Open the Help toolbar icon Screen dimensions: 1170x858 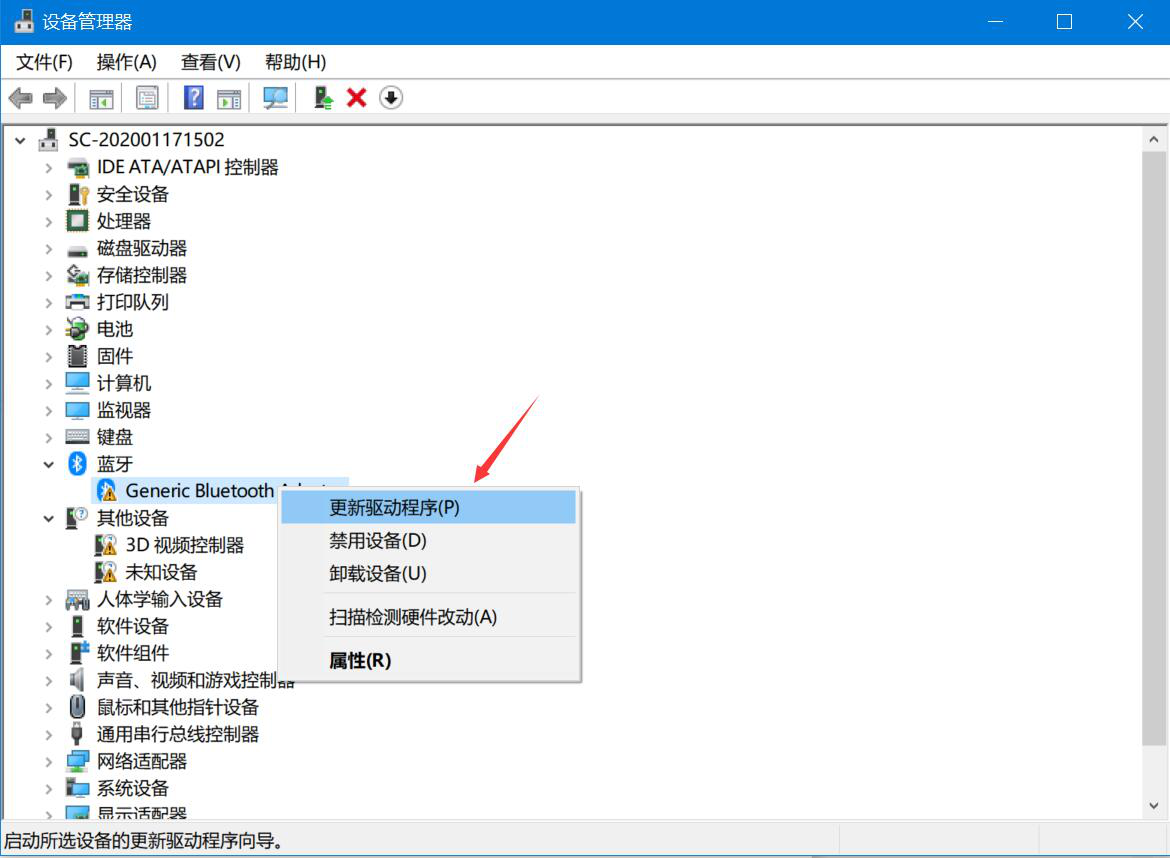193,97
